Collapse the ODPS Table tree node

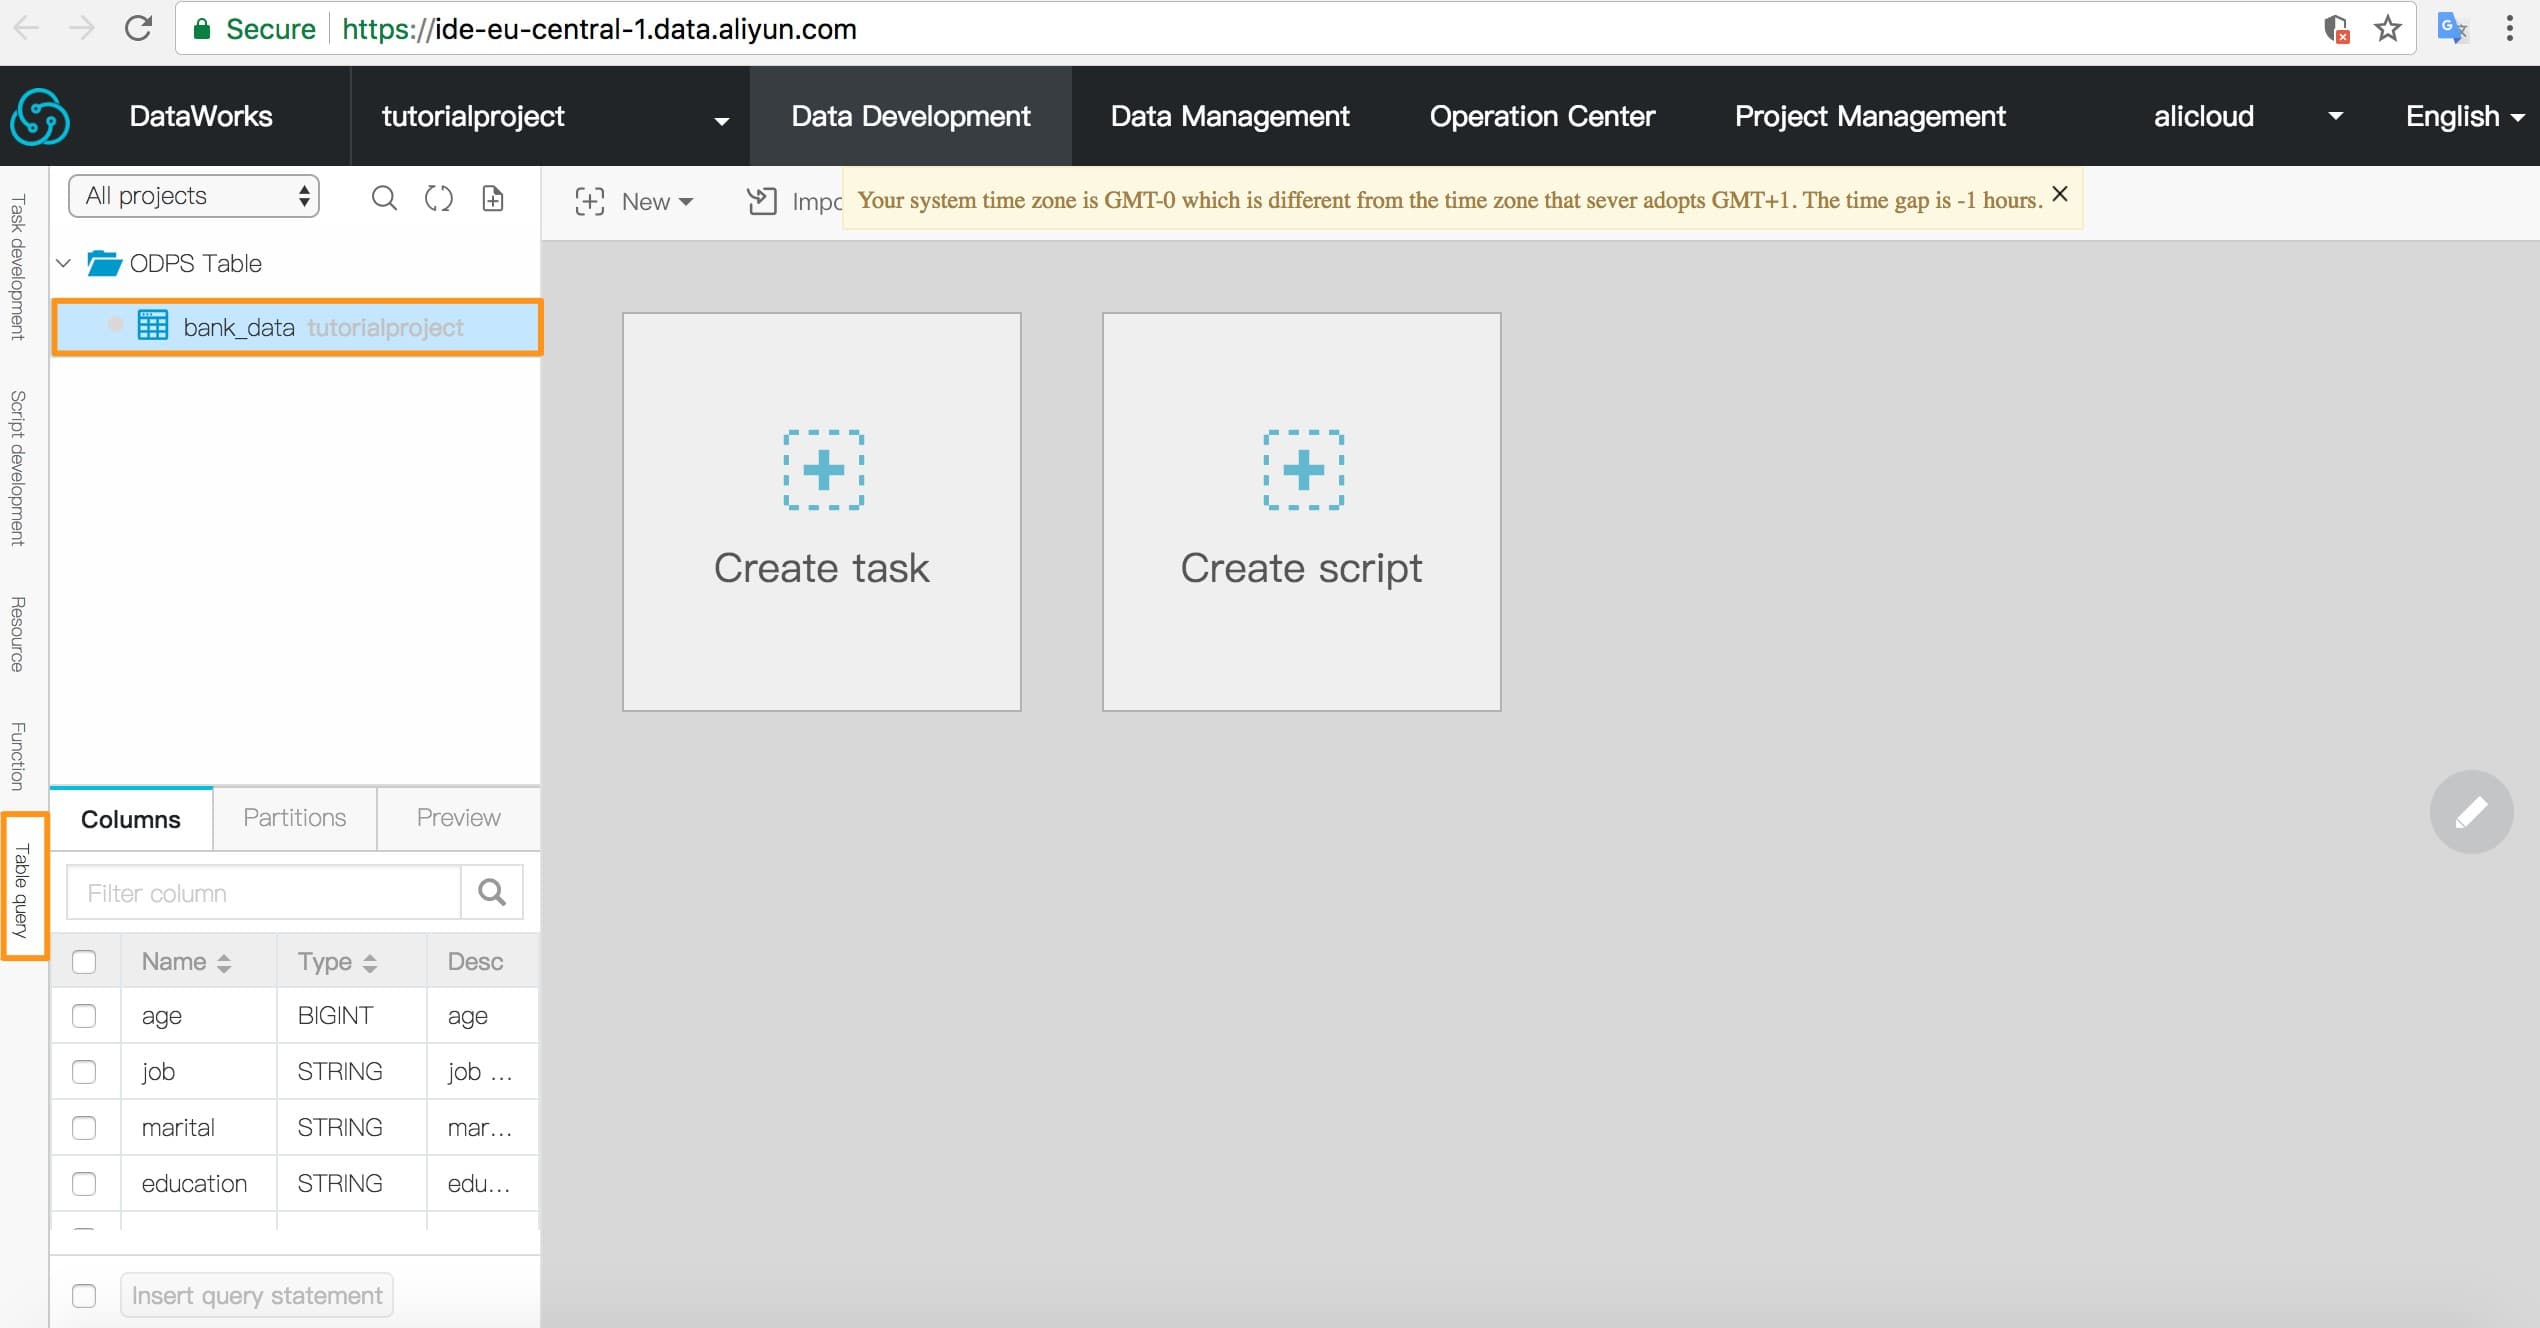click(64, 263)
